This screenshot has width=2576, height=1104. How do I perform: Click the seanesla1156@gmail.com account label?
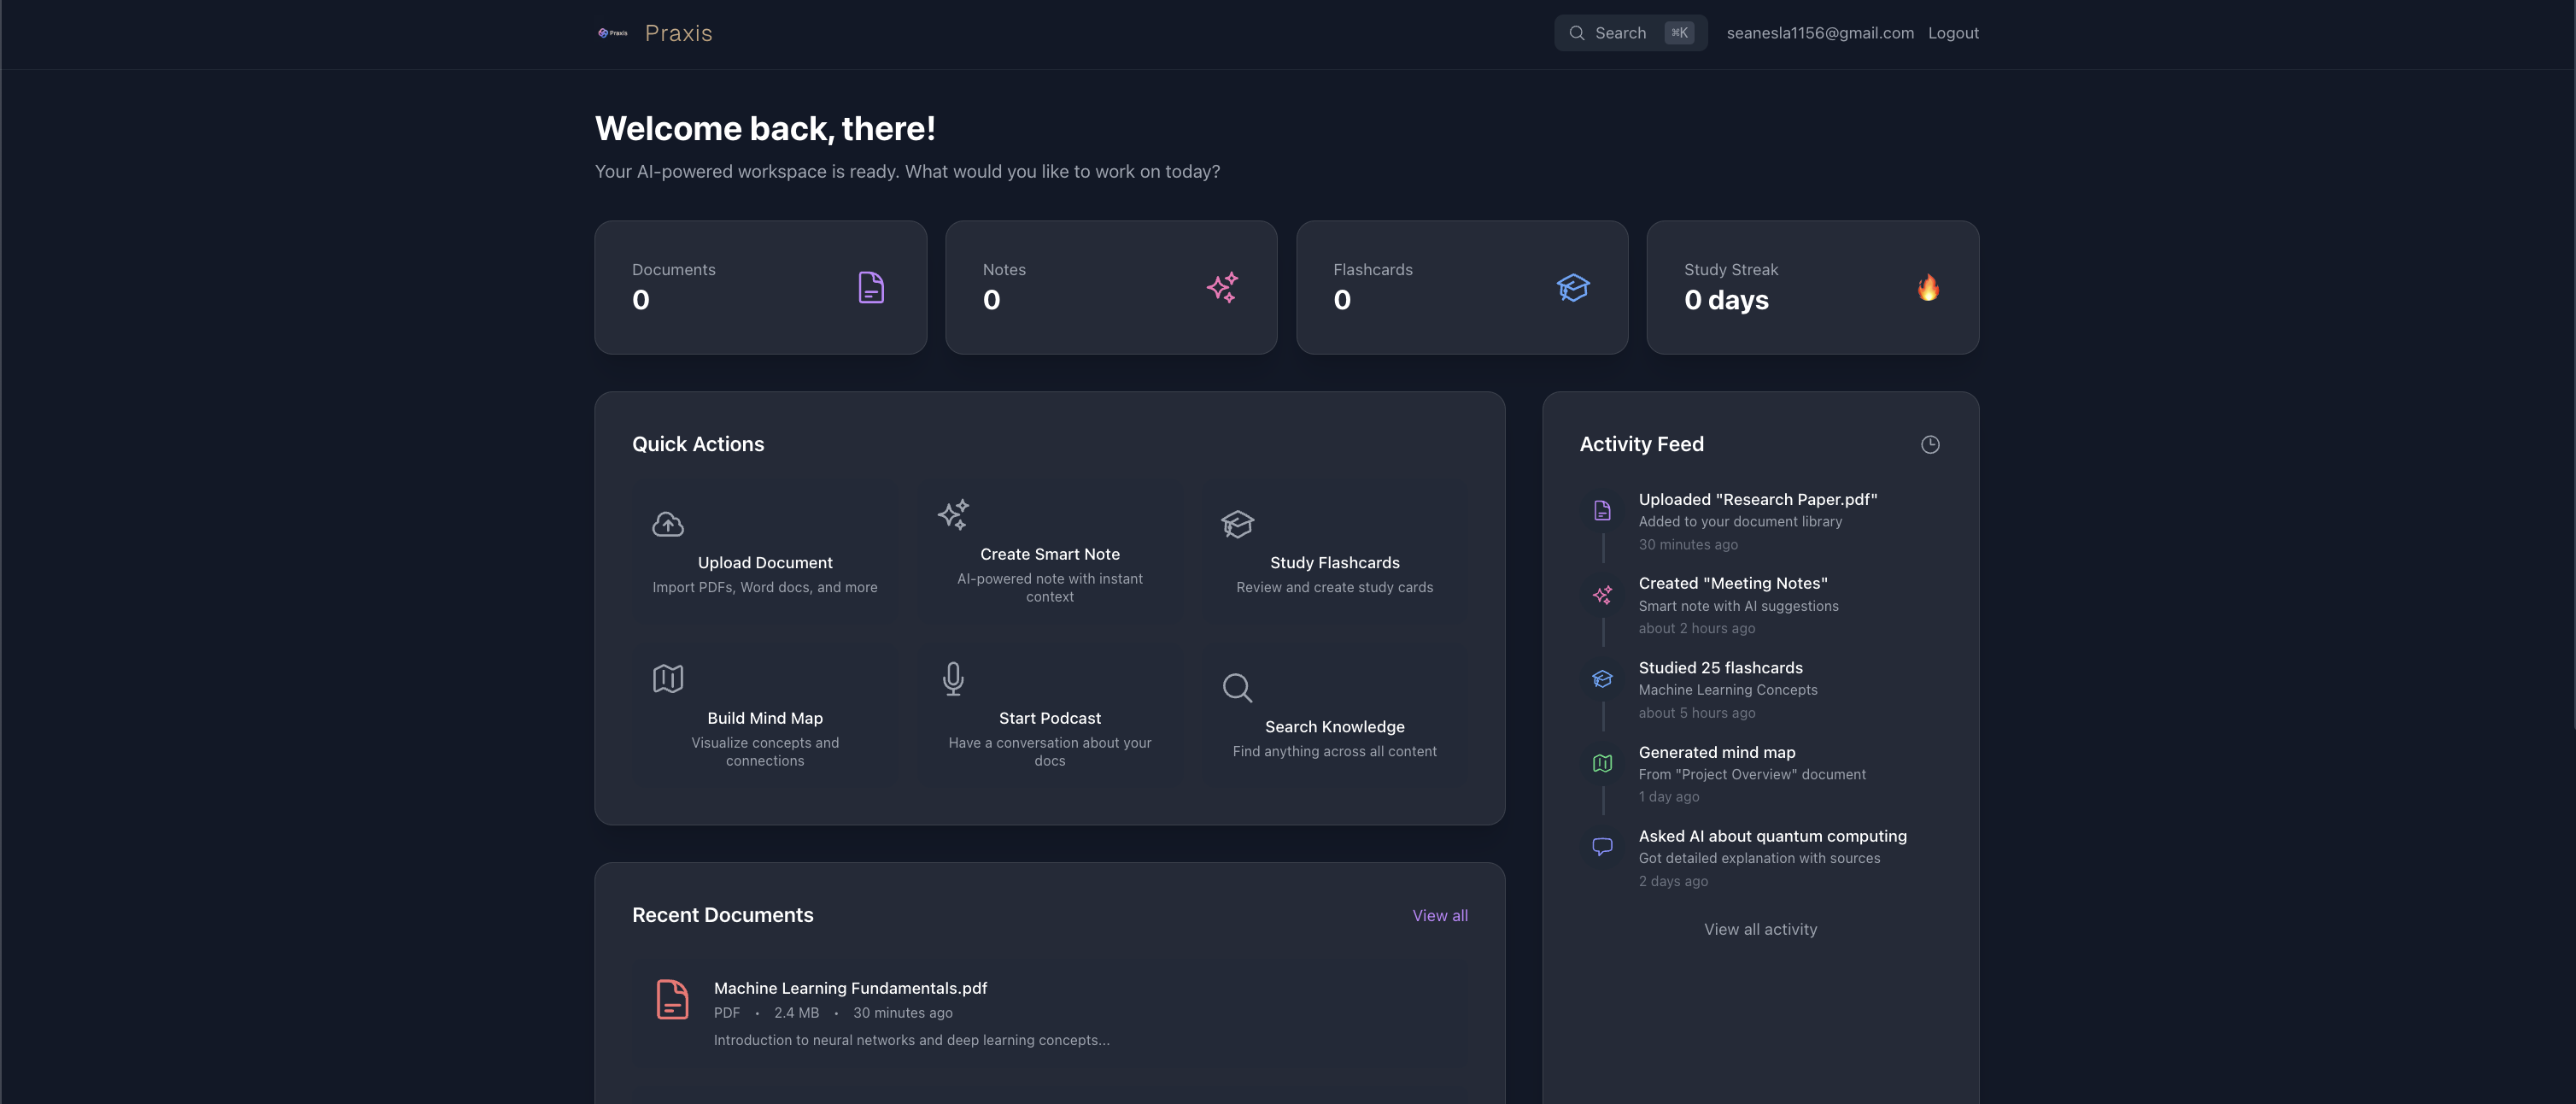[1819, 33]
